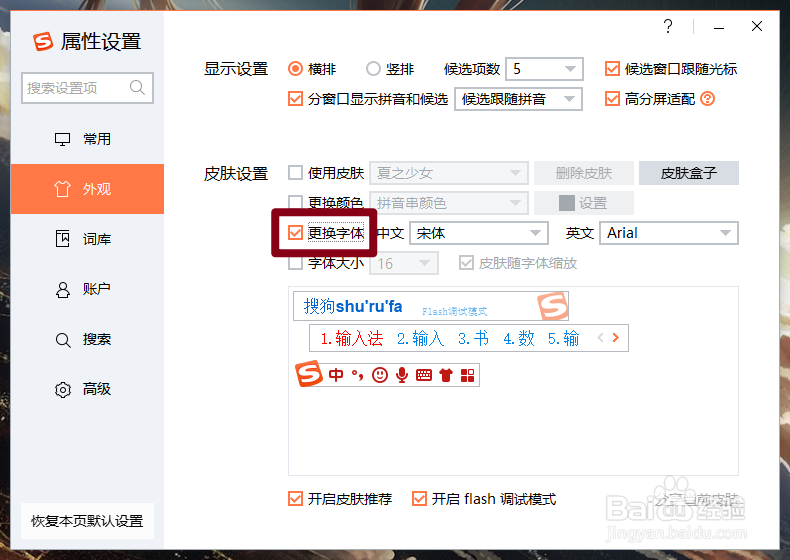Click the magnifier icon in search settings box
This screenshot has height=560, width=790.
coord(137,88)
